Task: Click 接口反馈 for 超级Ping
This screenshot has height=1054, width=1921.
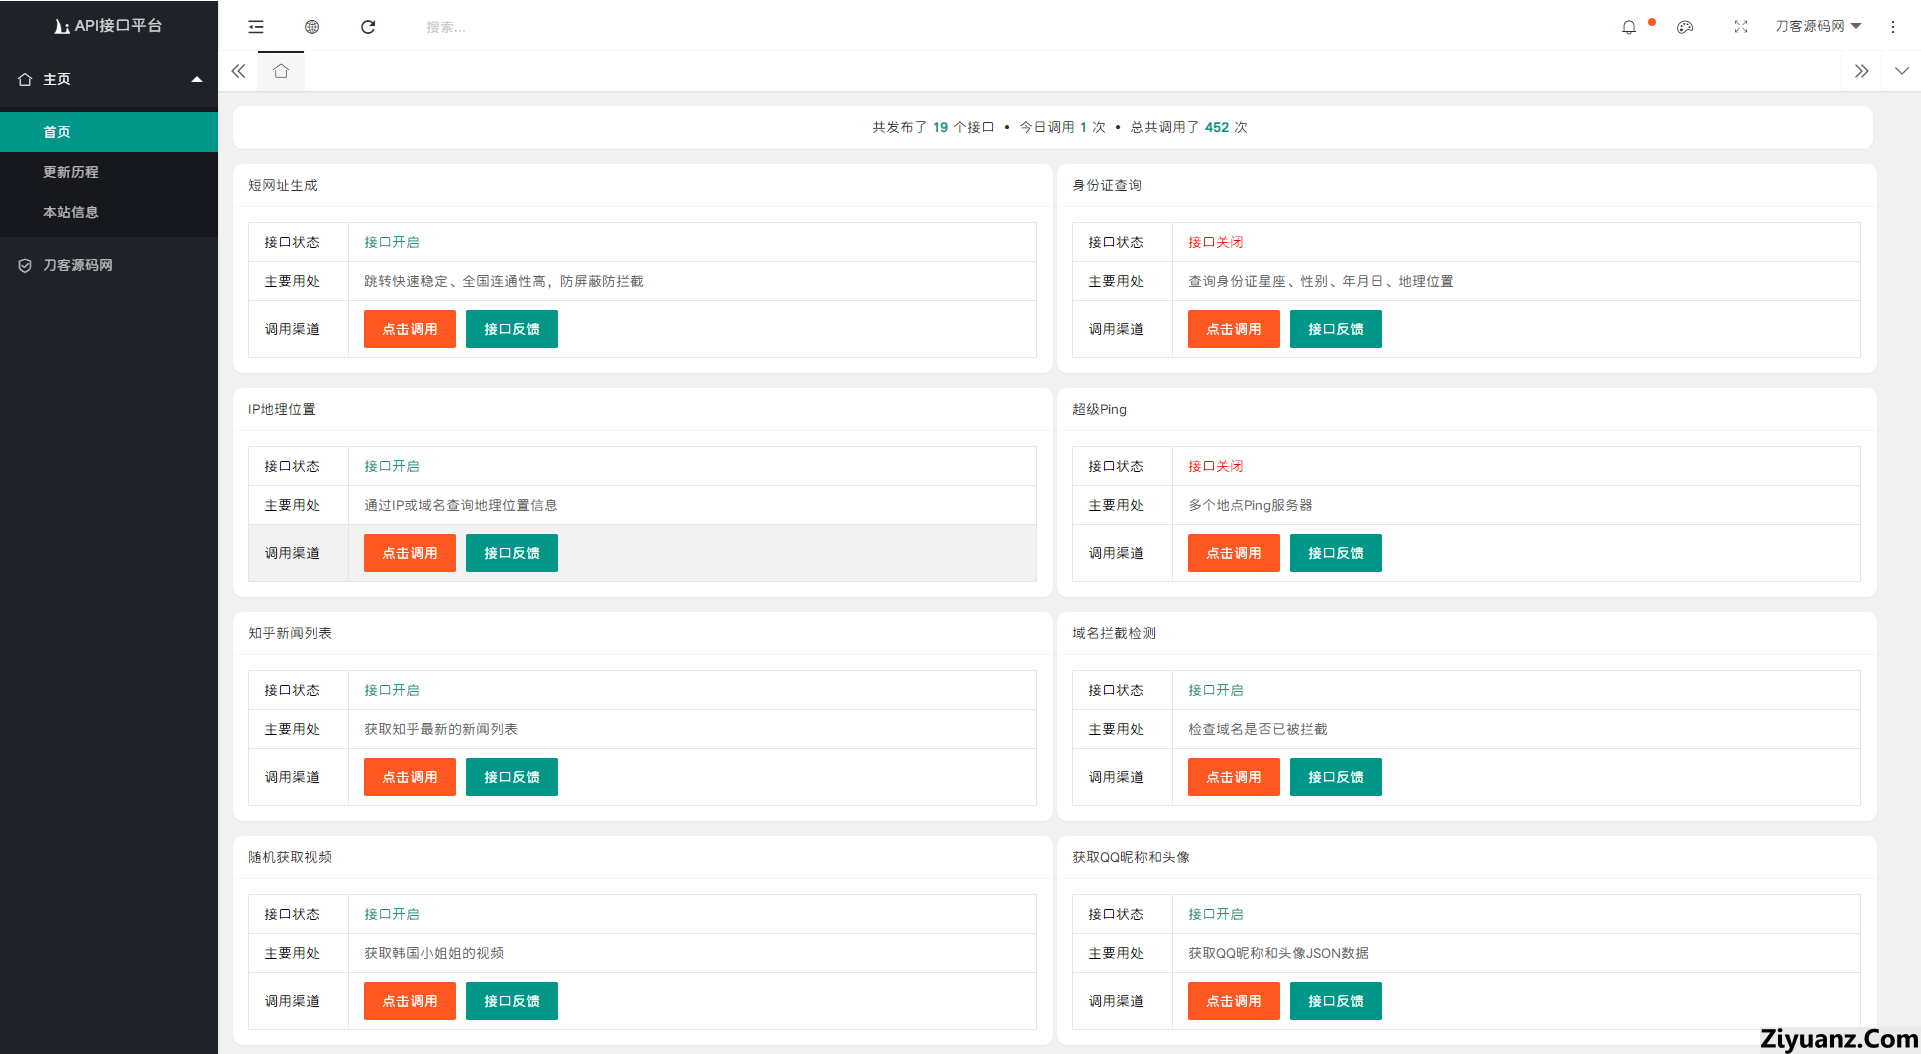Action: [1335, 553]
